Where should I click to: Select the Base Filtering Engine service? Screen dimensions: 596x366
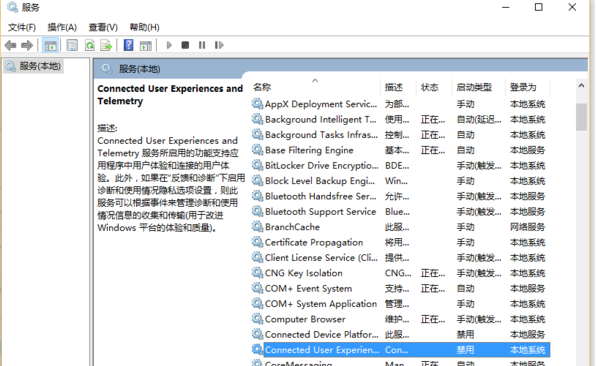point(401,151)
